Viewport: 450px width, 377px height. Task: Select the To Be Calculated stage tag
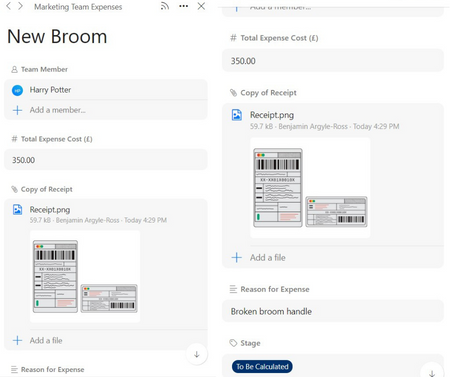point(262,367)
